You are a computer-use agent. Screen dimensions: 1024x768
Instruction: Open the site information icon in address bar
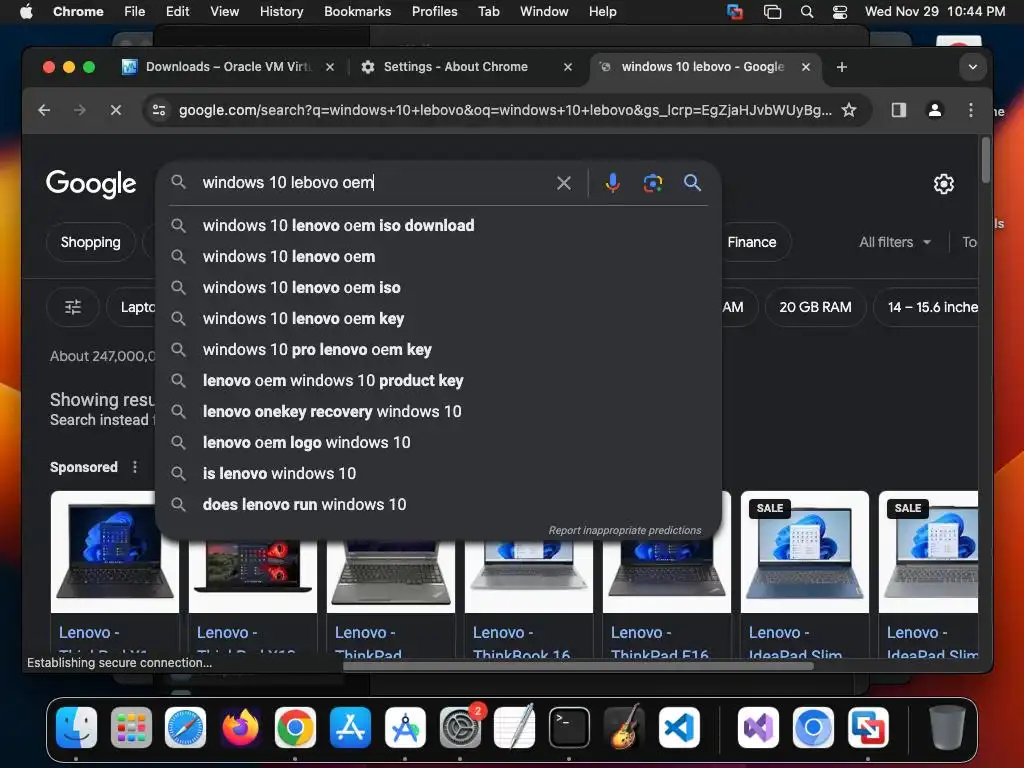tap(159, 110)
